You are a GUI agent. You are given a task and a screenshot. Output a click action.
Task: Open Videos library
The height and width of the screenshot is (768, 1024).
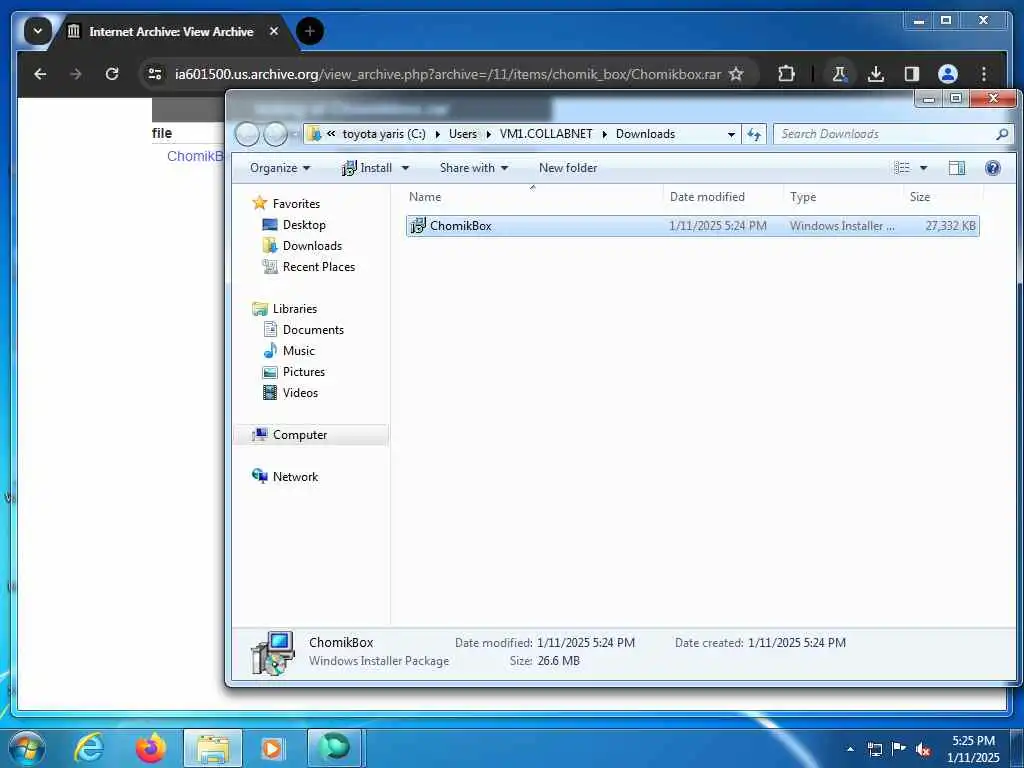300,392
